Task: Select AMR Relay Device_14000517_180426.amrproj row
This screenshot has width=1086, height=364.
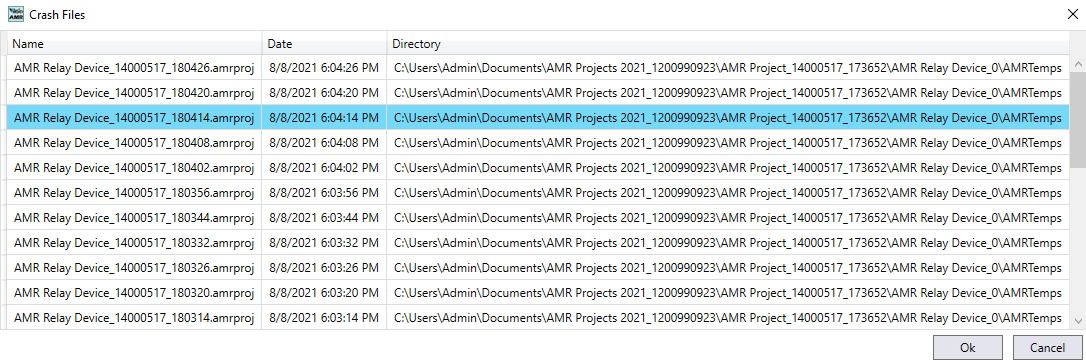Action: (538, 68)
